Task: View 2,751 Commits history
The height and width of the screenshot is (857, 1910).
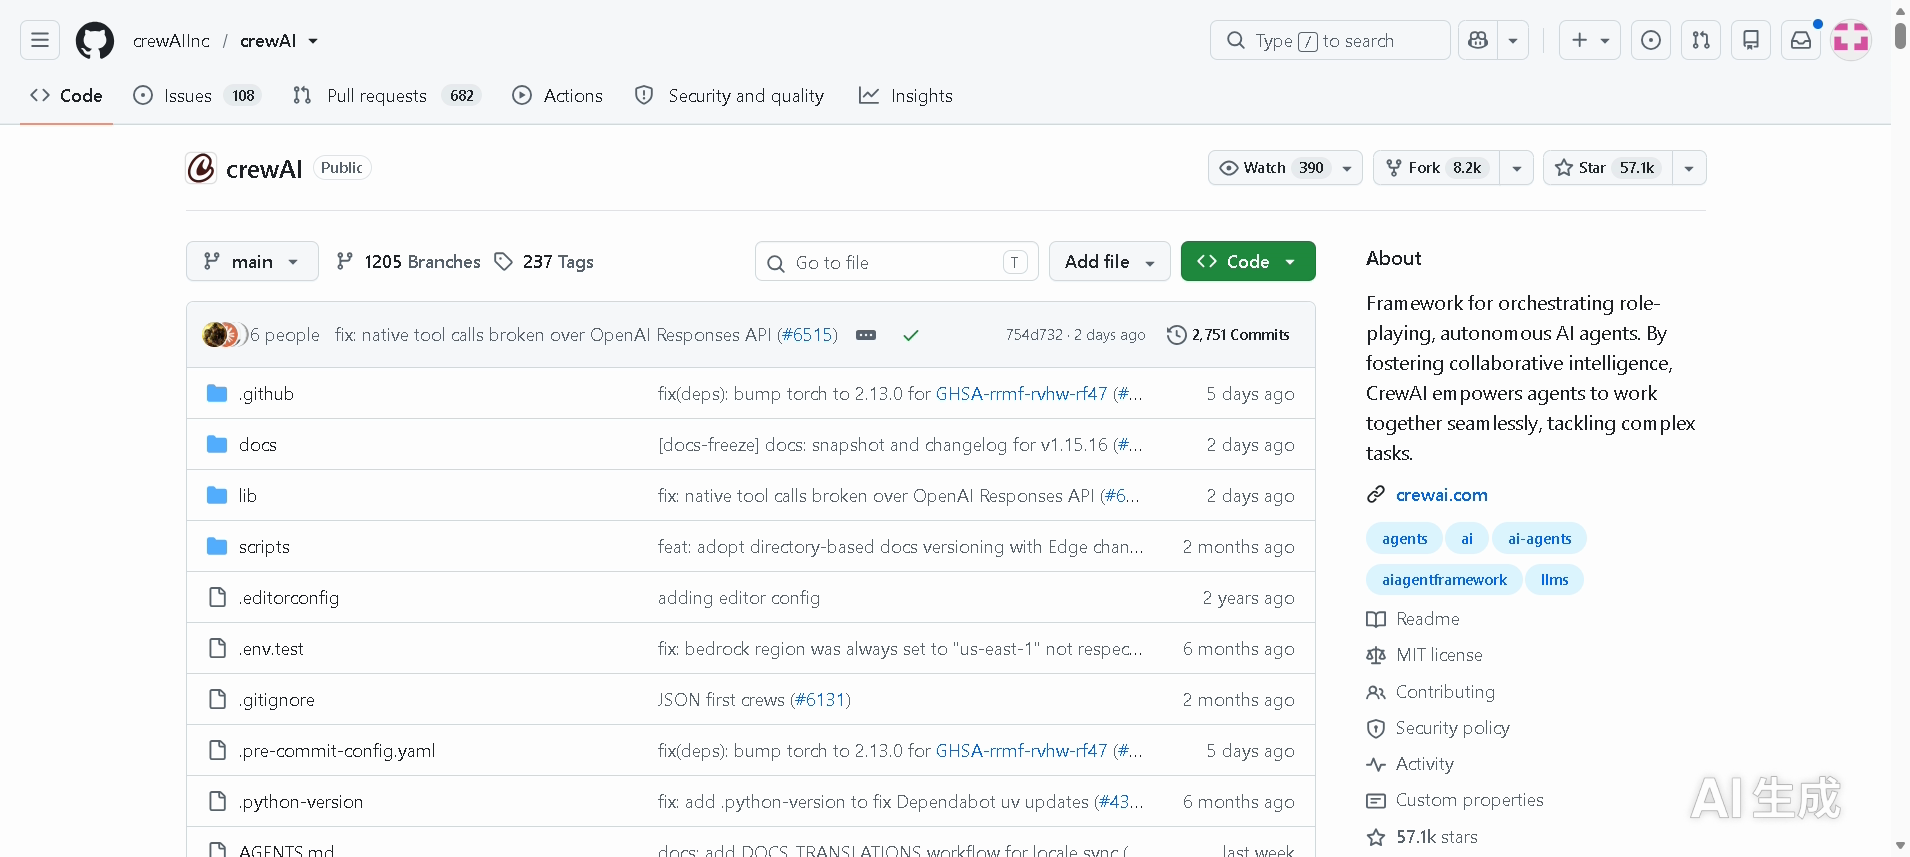Action: [1228, 335]
